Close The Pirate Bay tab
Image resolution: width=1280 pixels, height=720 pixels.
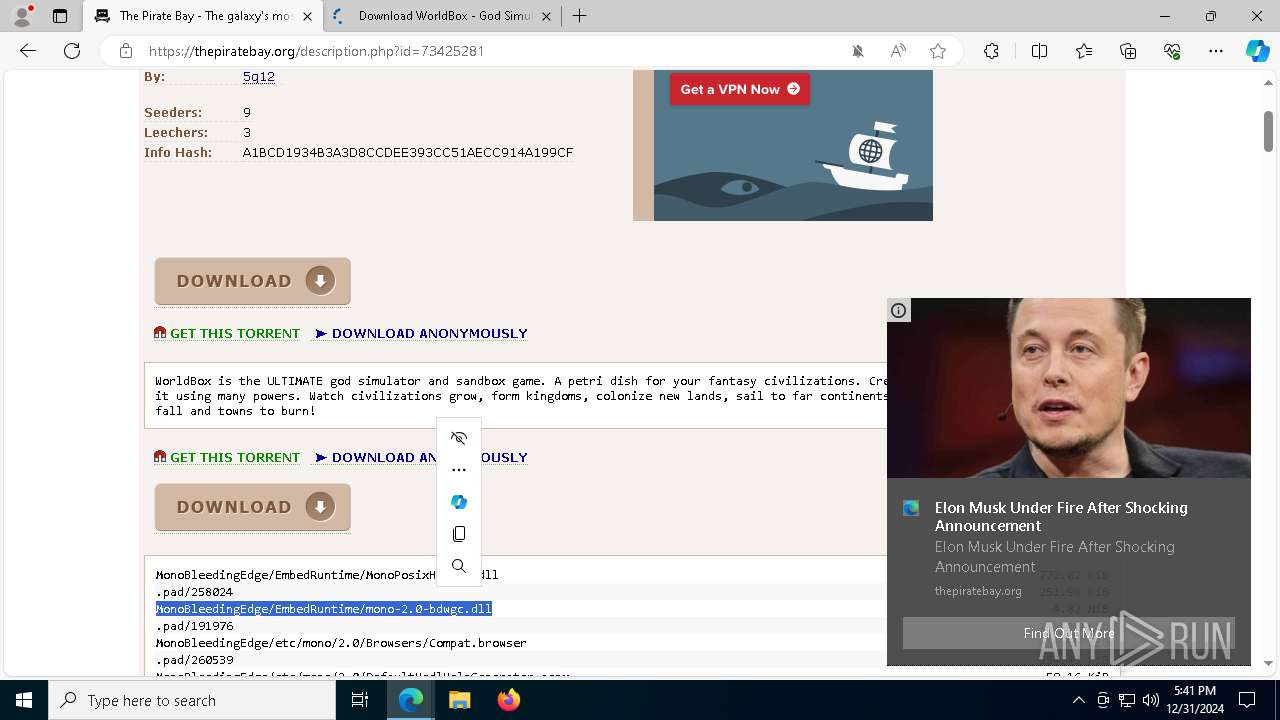pyautogui.click(x=307, y=16)
